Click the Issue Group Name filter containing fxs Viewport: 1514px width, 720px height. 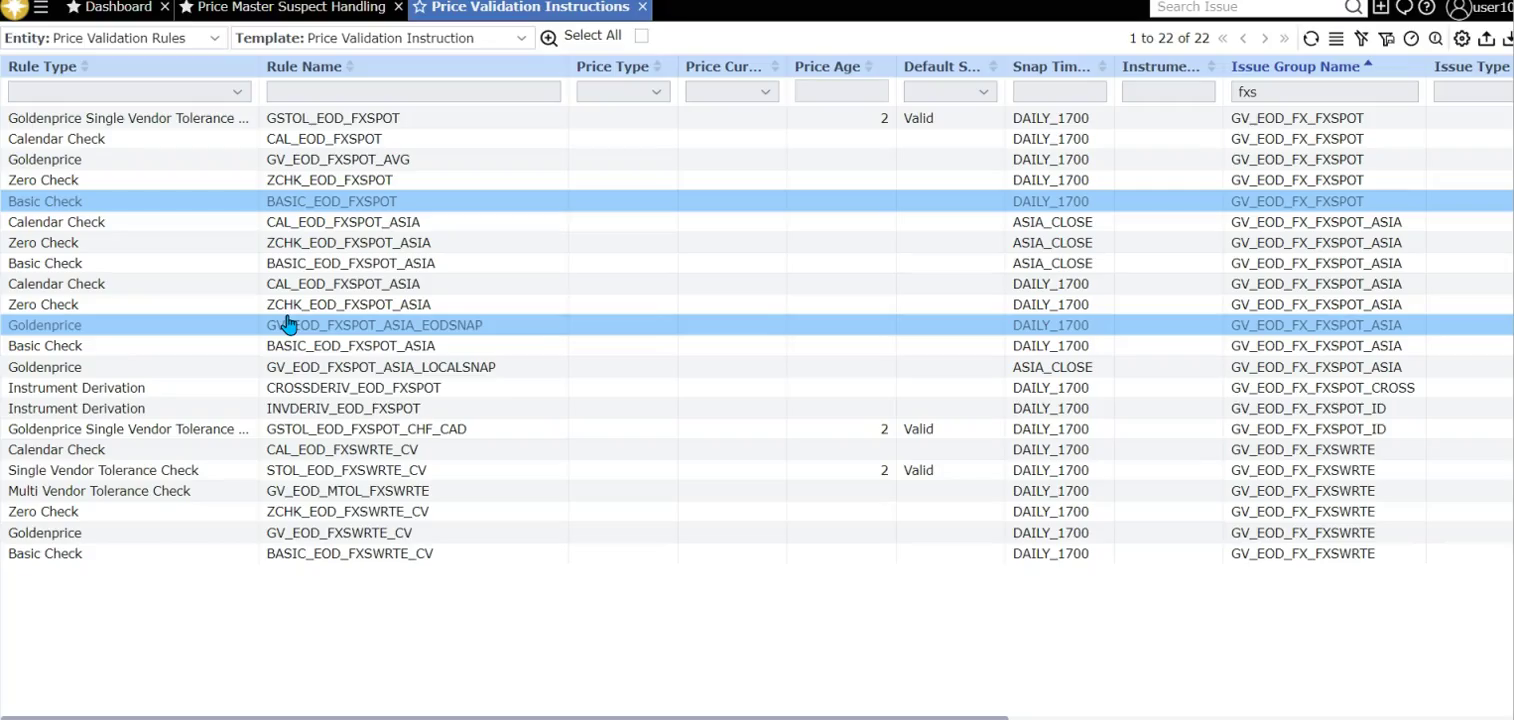pyautogui.click(x=1324, y=91)
